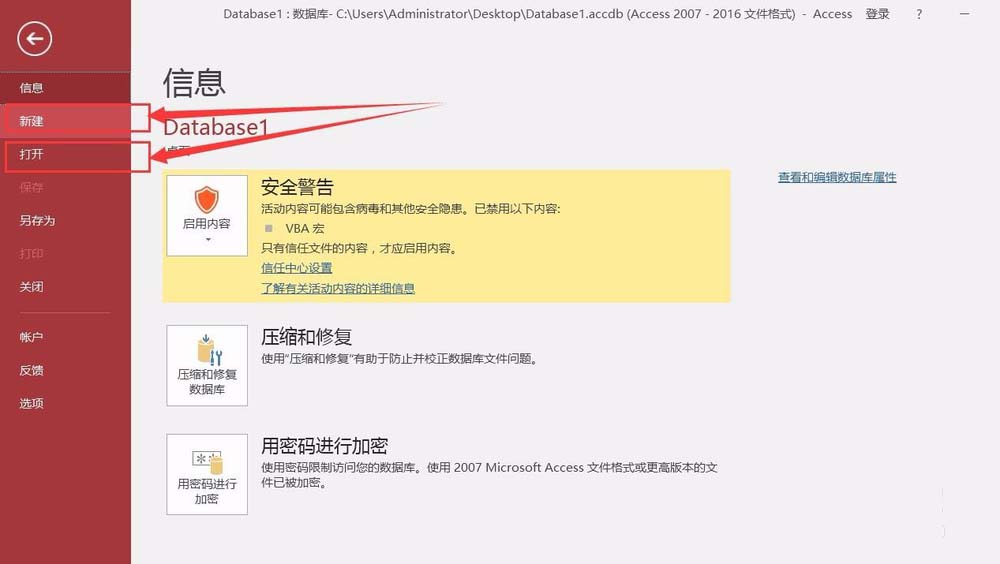Choose 关闭 in the sidebar

tap(65, 286)
